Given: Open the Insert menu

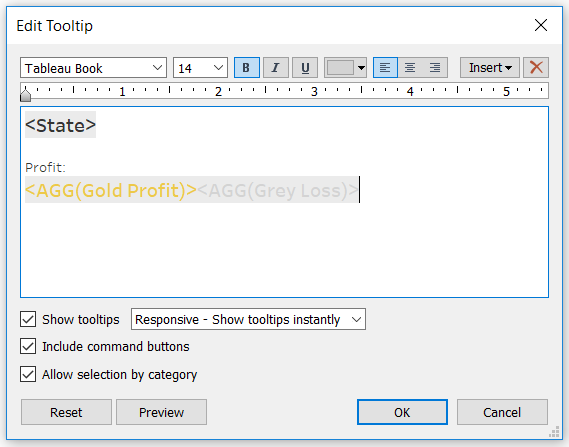Looking at the screenshot, I should tap(490, 67).
